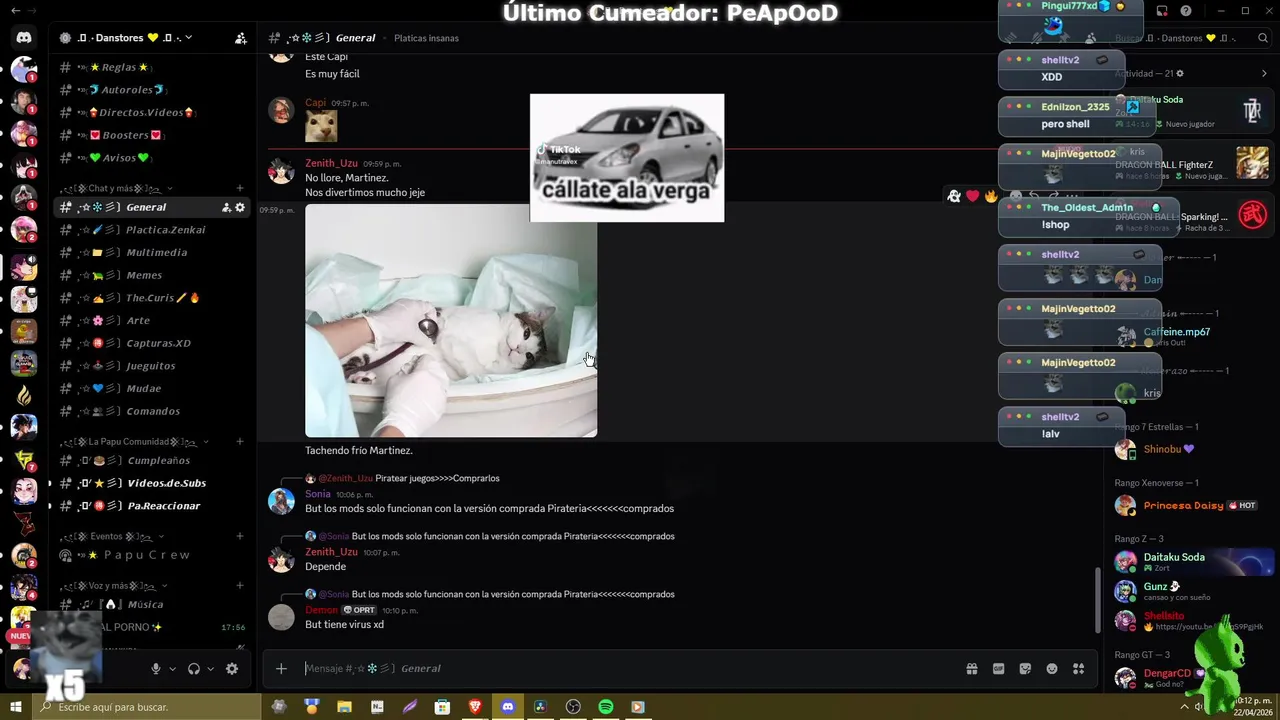Click Windows taskbar search box
Viewport: 1280px width, 720px height.
tap(147, 707)
